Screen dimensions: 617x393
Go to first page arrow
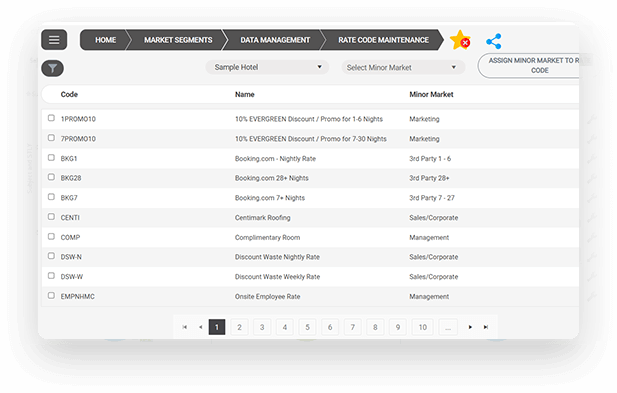pos(185,327)
